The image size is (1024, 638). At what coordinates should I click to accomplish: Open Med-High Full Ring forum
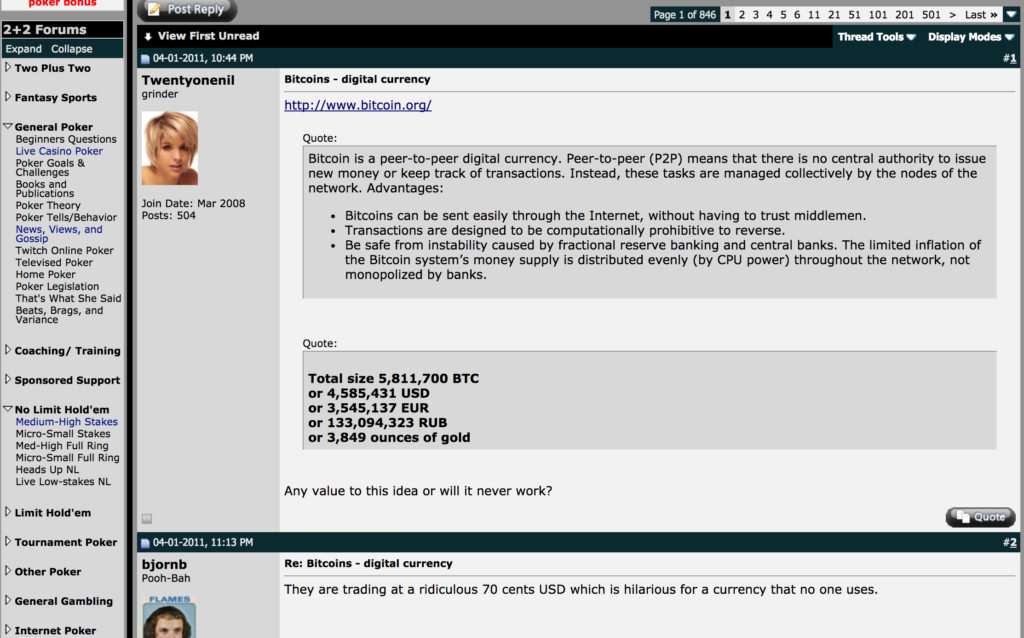click(62, 445)
